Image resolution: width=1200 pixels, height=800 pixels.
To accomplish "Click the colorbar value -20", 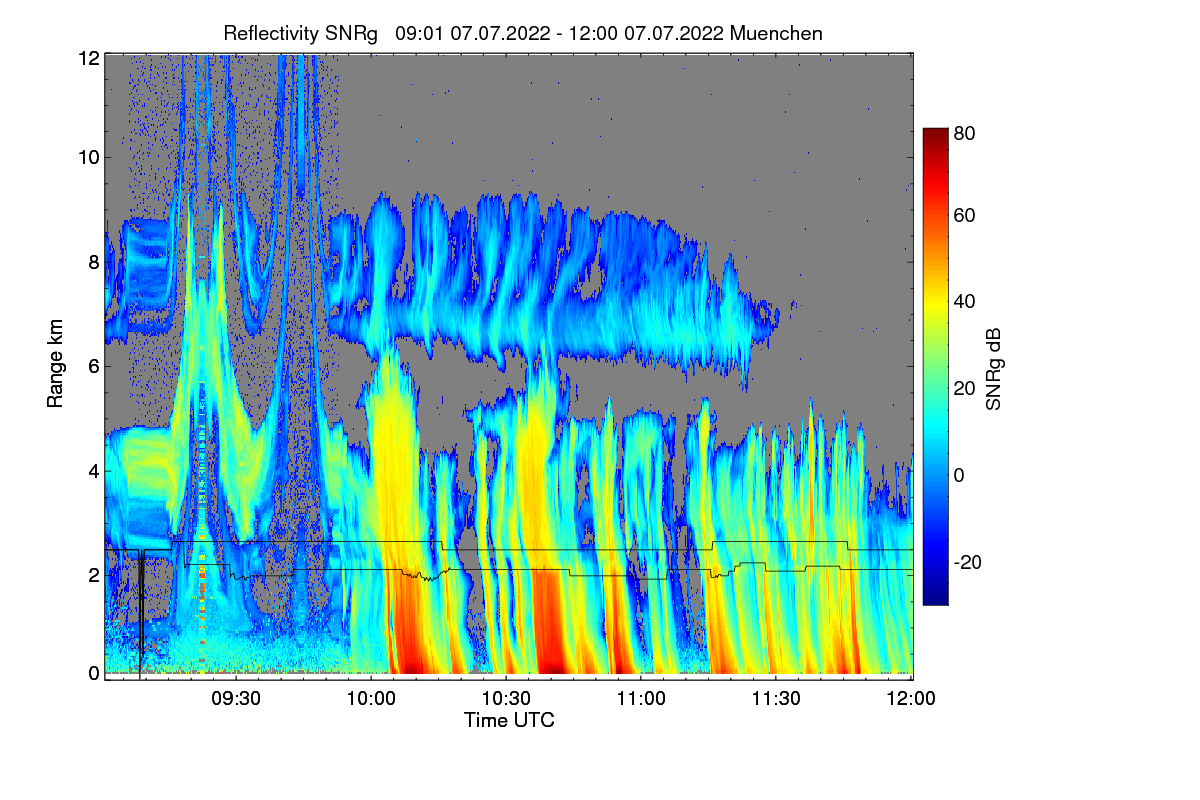I will (x=967, y=562).
